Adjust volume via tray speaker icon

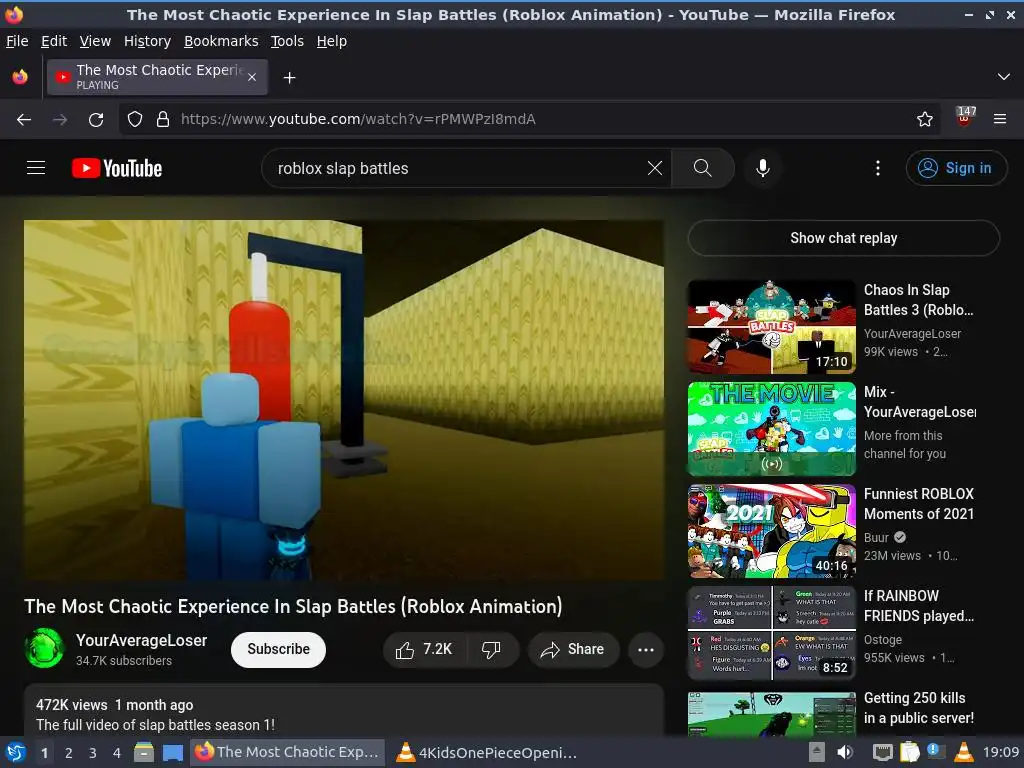coord(845,752)
